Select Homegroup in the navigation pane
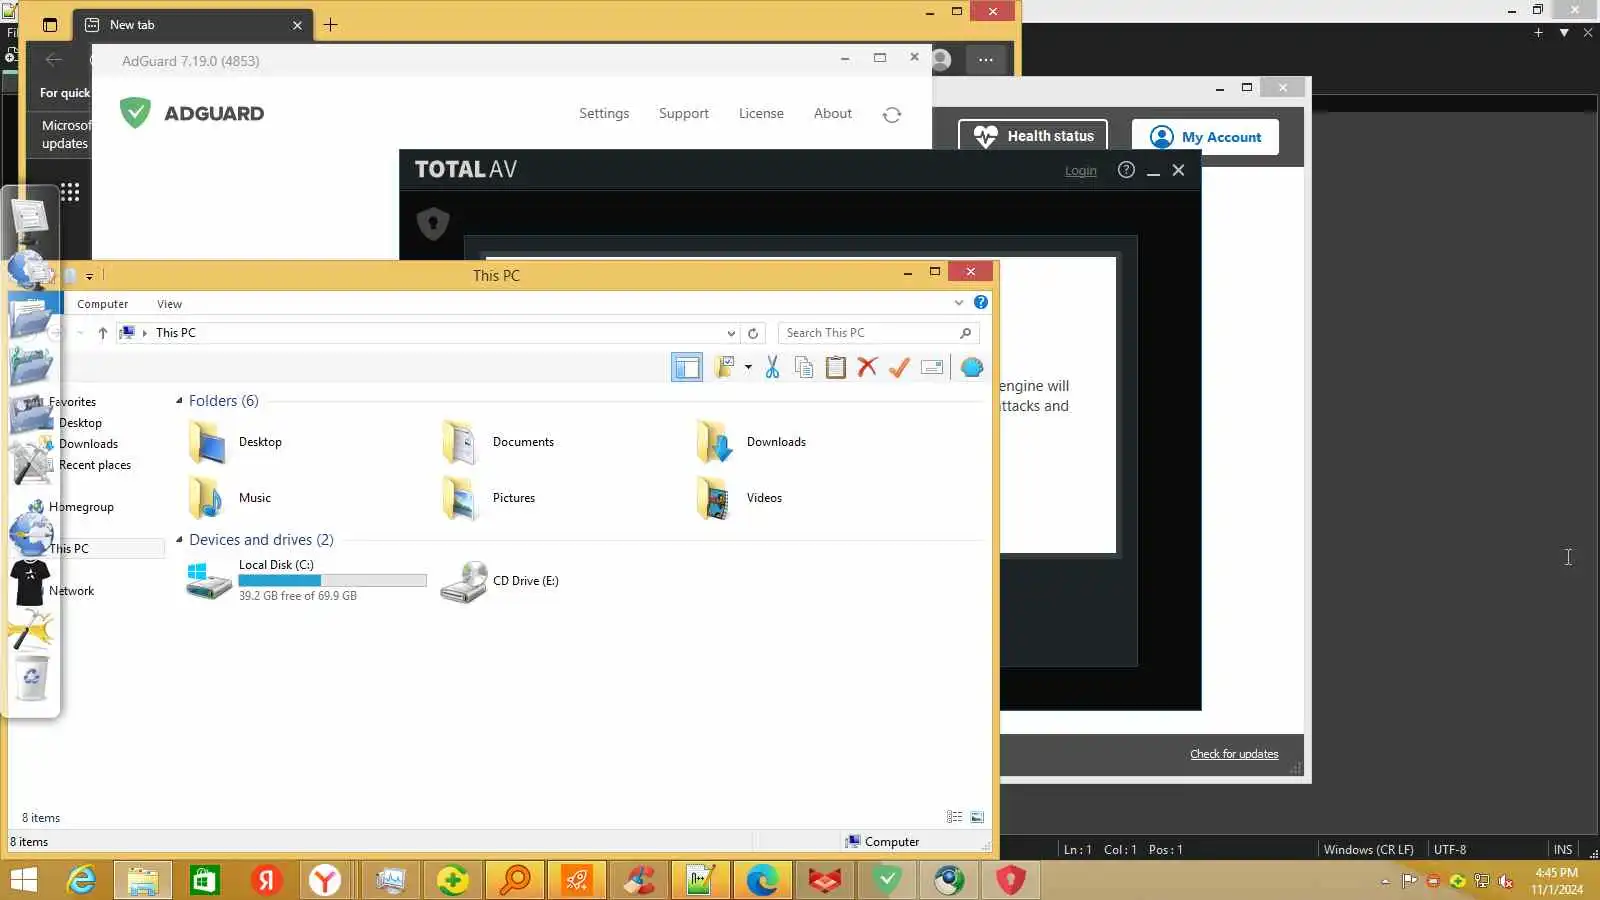The height and width of the screenshot is (900, 1600). [x=81, y=507]
